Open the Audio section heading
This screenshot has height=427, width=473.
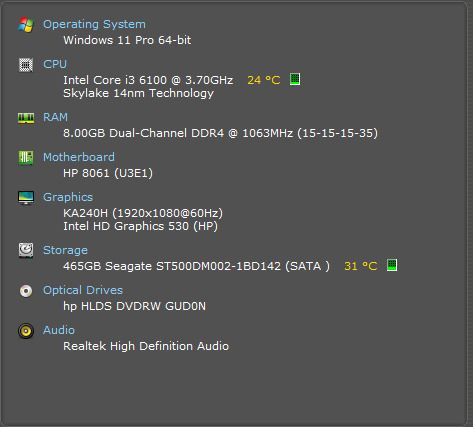click(x=59, y=330)
